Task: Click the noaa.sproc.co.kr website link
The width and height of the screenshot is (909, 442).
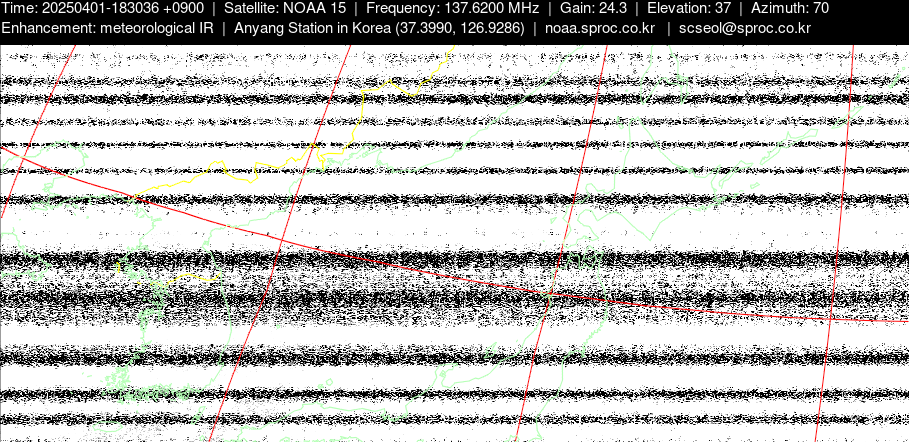Action: click(x=599, y=28)
